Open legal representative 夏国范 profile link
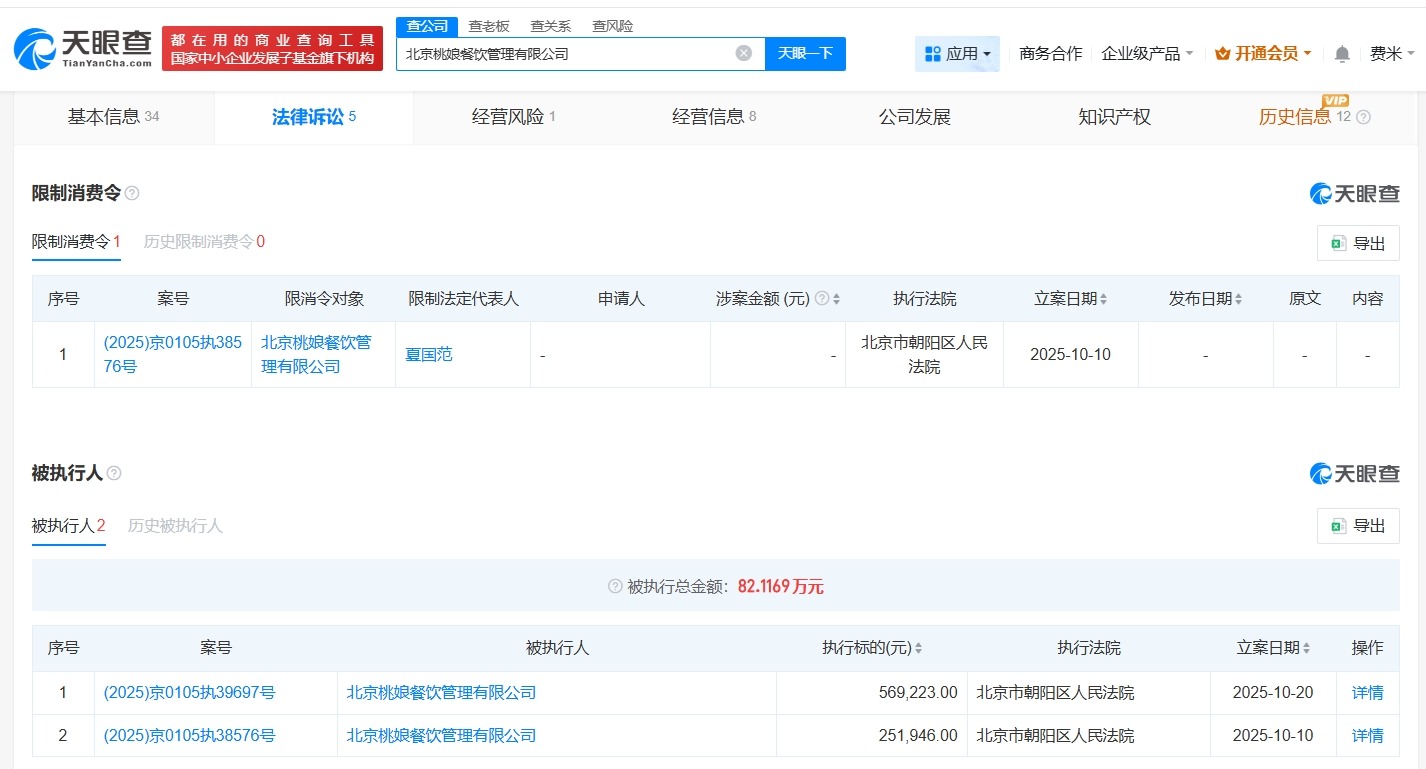This screenshot has width=1426, height=769. click(x=428, y=354)
